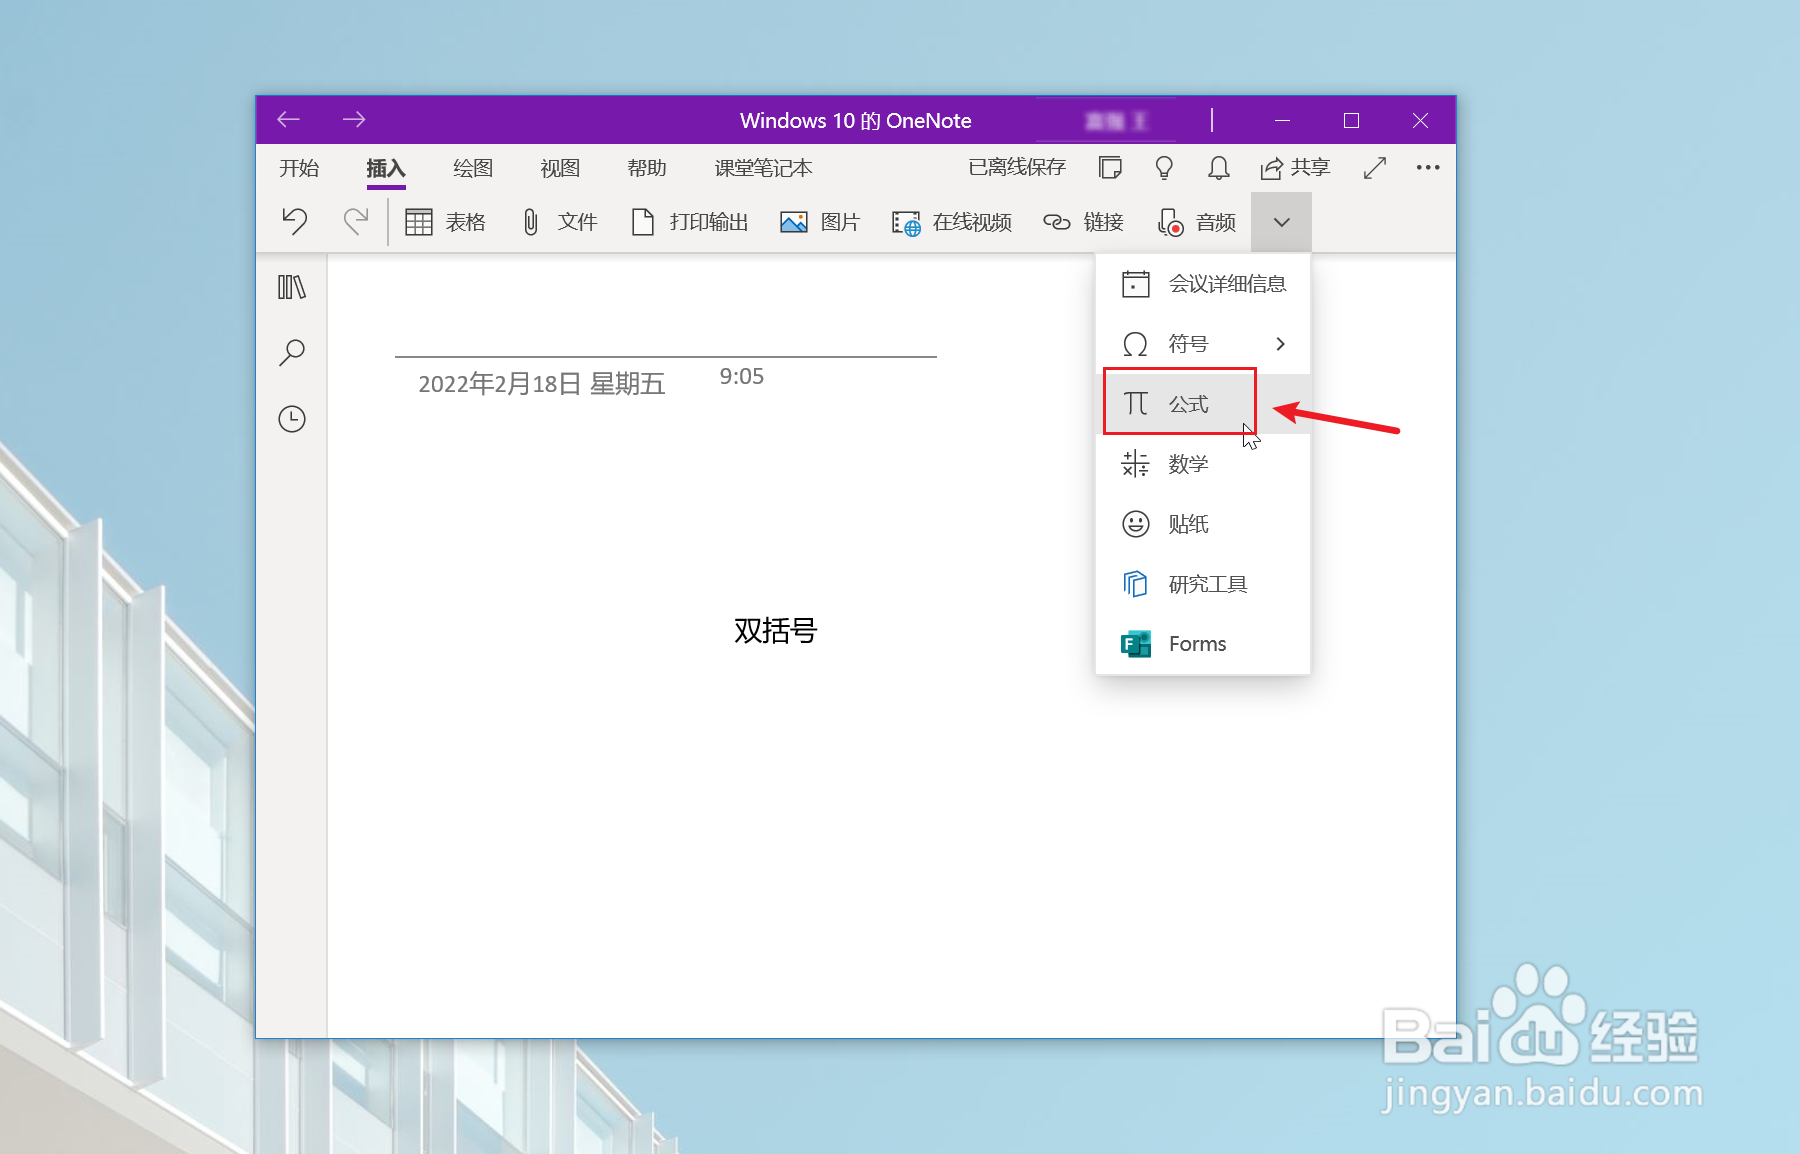This screenshot has height=1154, width=1800.
Task: Expand the 符号 submenu
Action: [x=1203, y=344]
